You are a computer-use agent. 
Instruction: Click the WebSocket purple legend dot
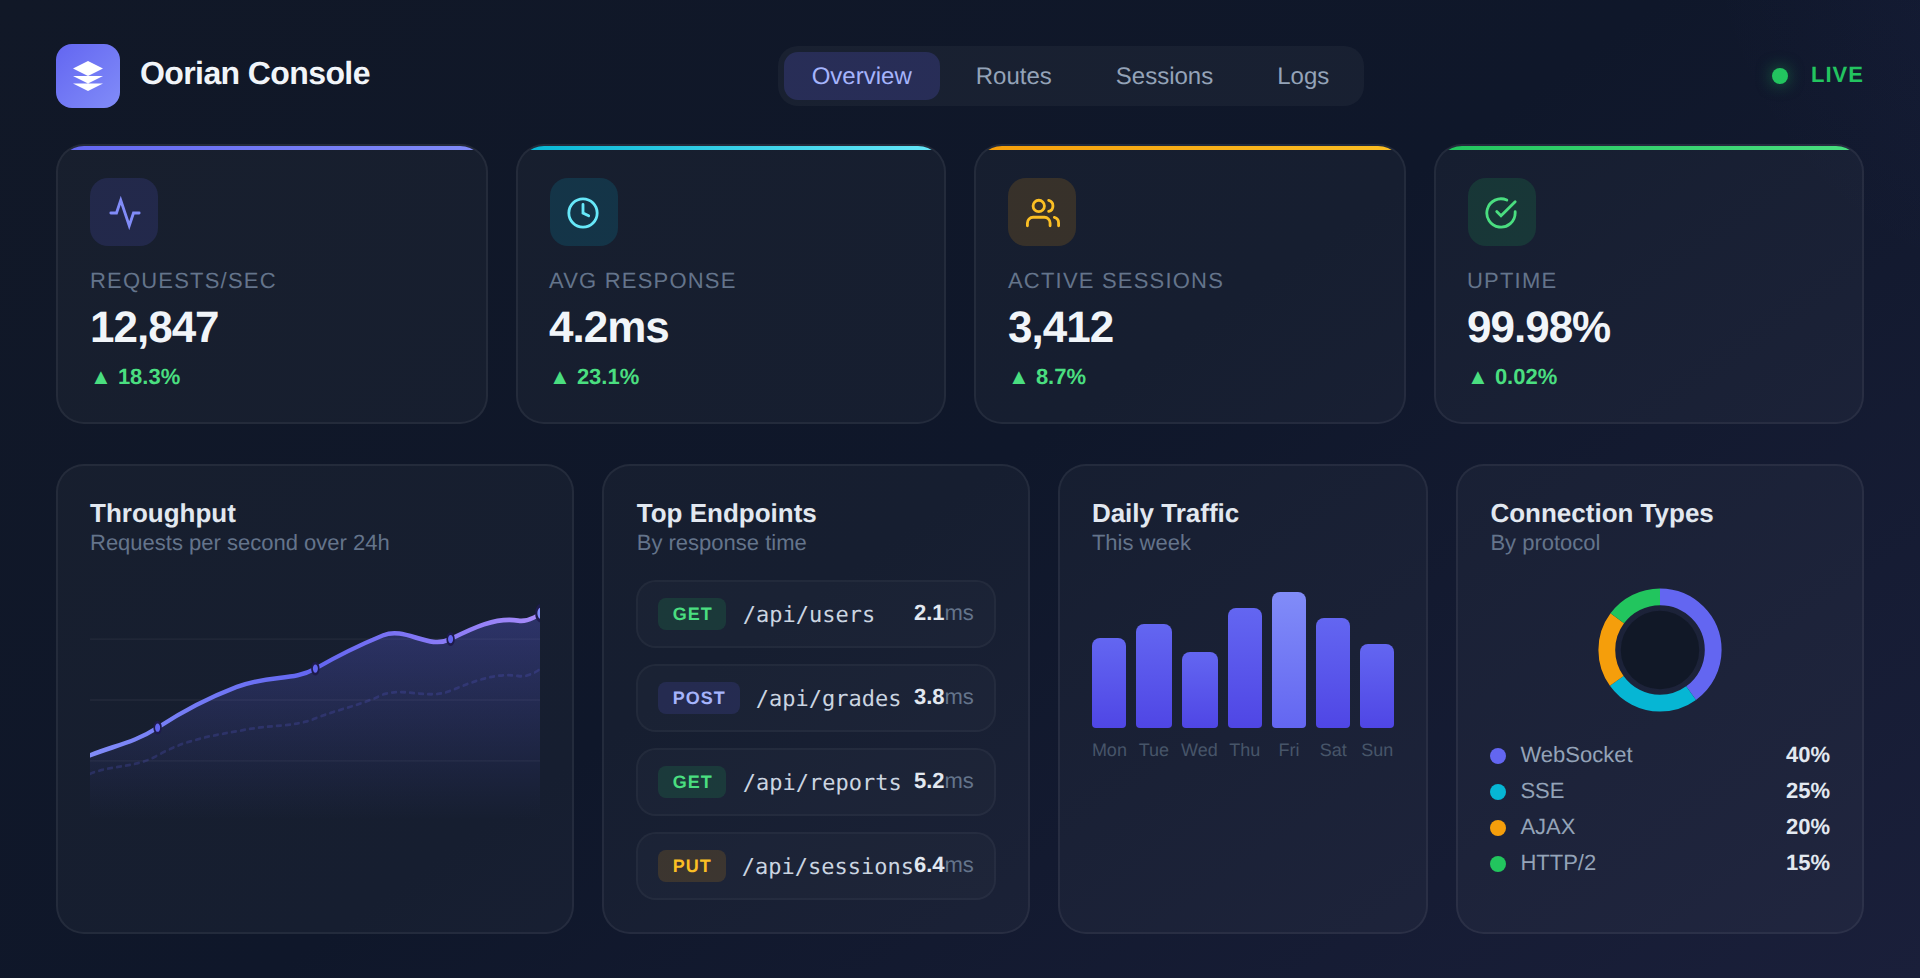(x=1496, y=755)
